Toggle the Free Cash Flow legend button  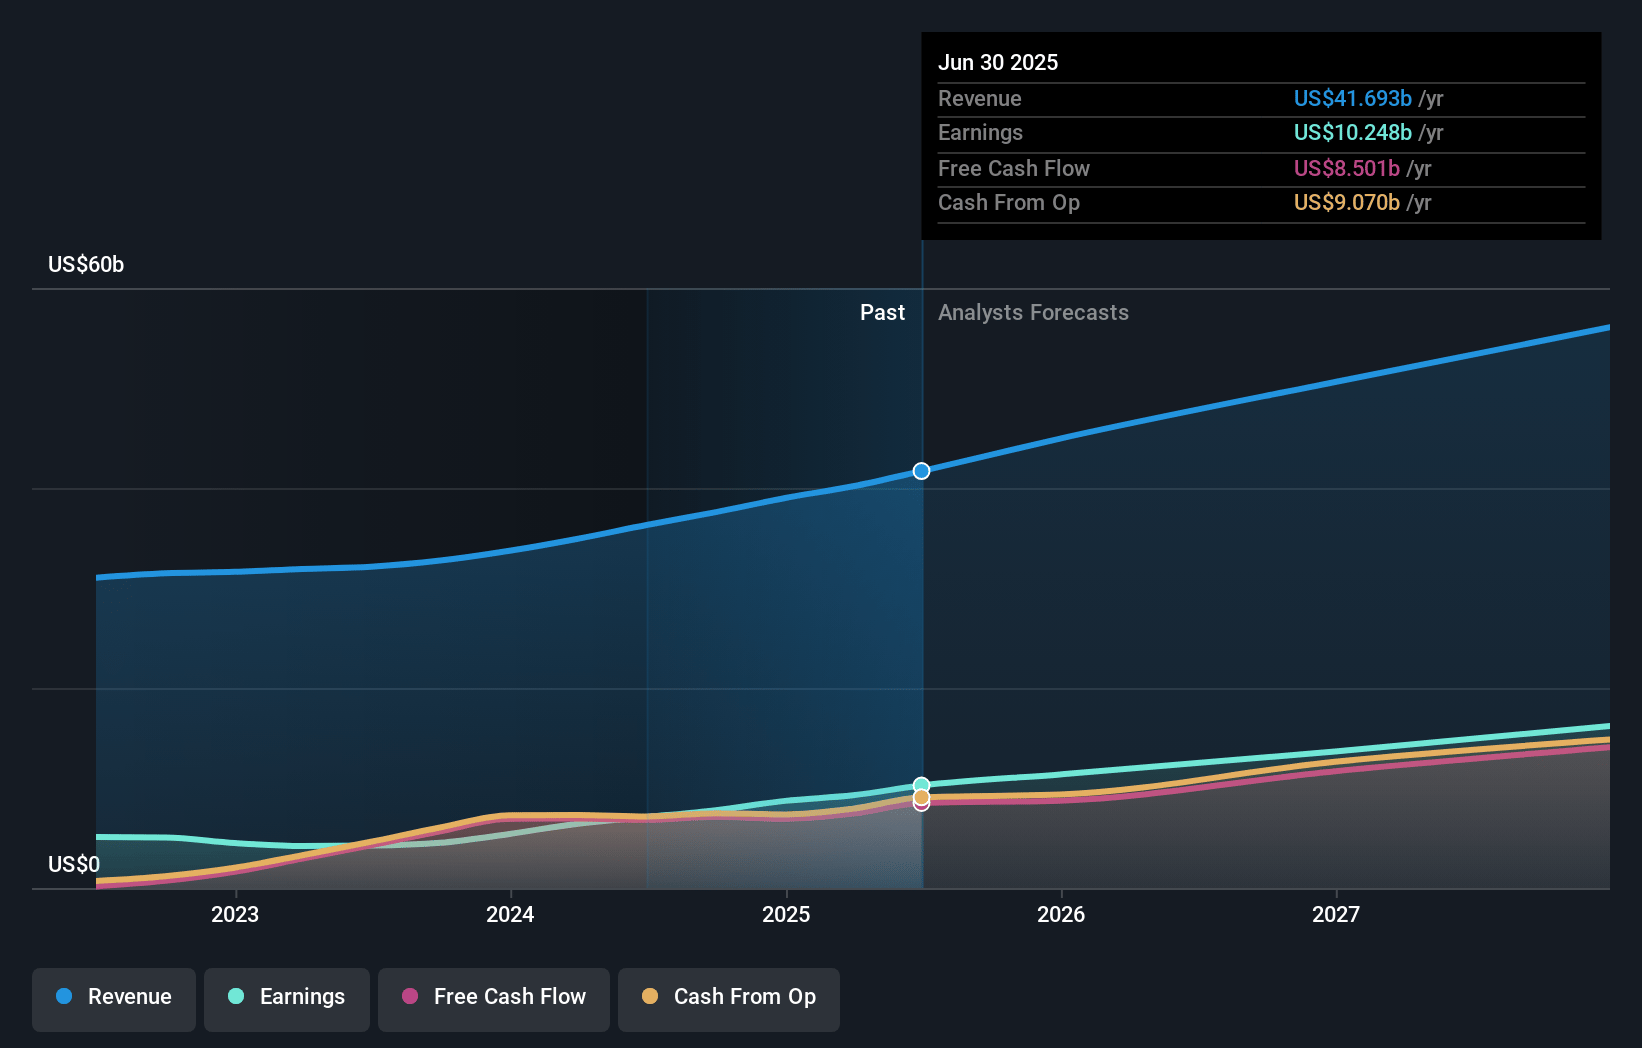pos(494,999)
